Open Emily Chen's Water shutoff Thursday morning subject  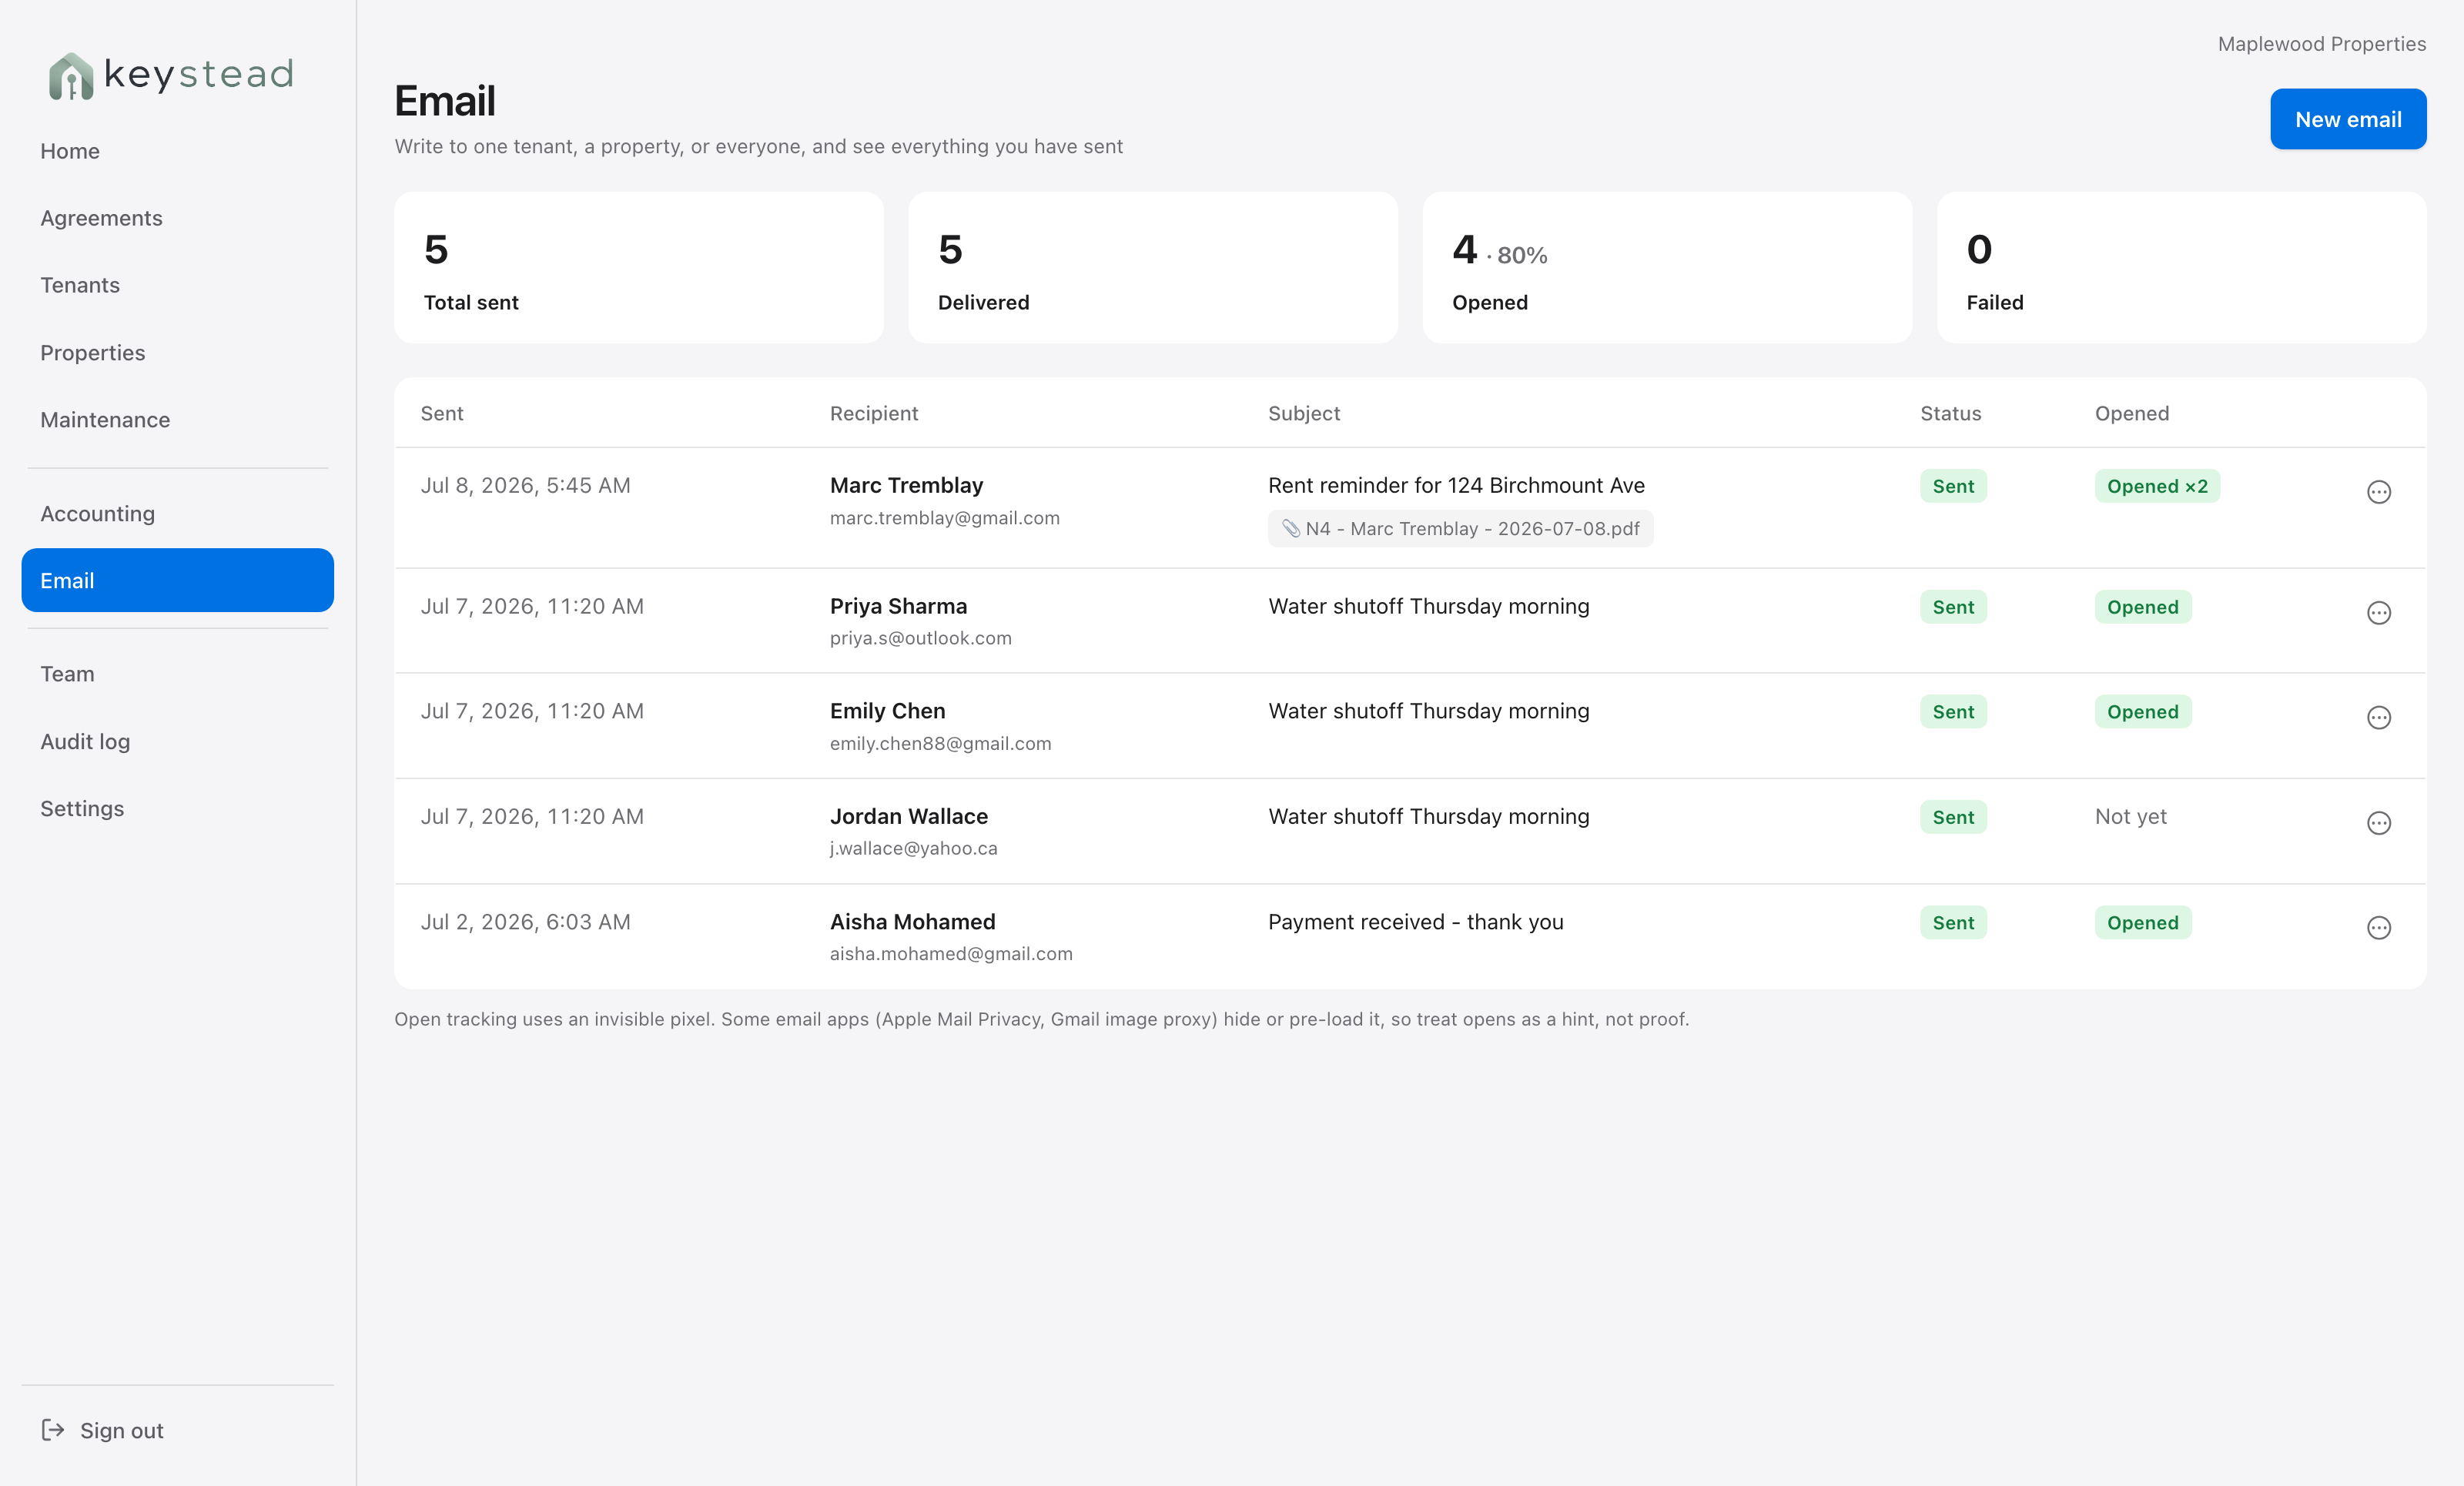[1429, 711]
